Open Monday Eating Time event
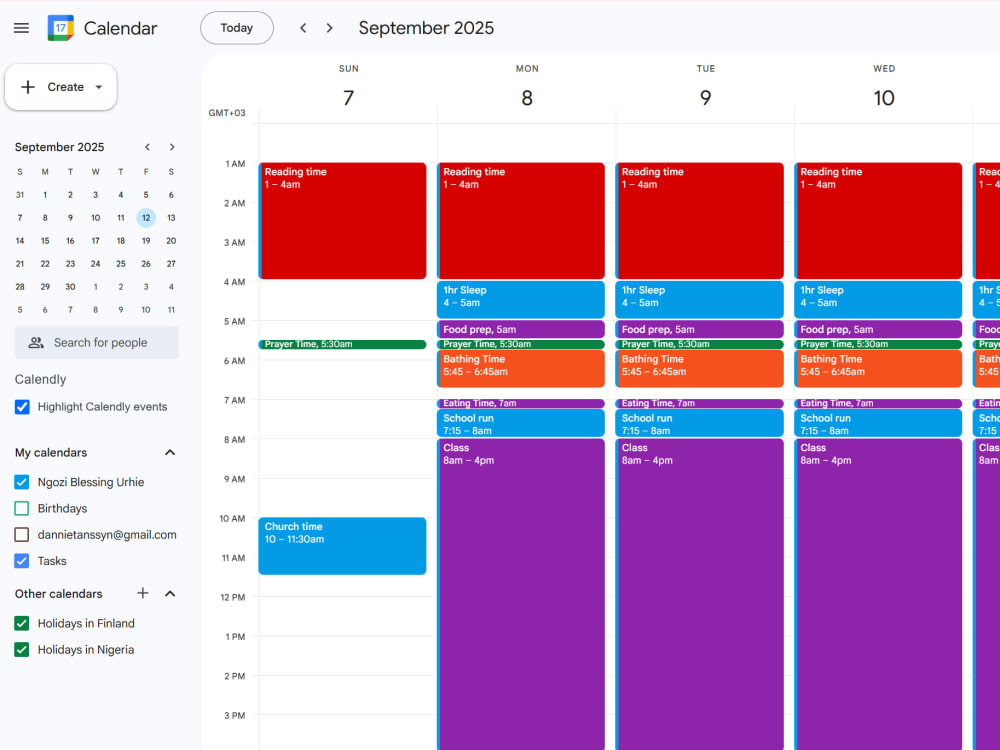Viewport: 1000px width, 750px height. click(521, 403)
